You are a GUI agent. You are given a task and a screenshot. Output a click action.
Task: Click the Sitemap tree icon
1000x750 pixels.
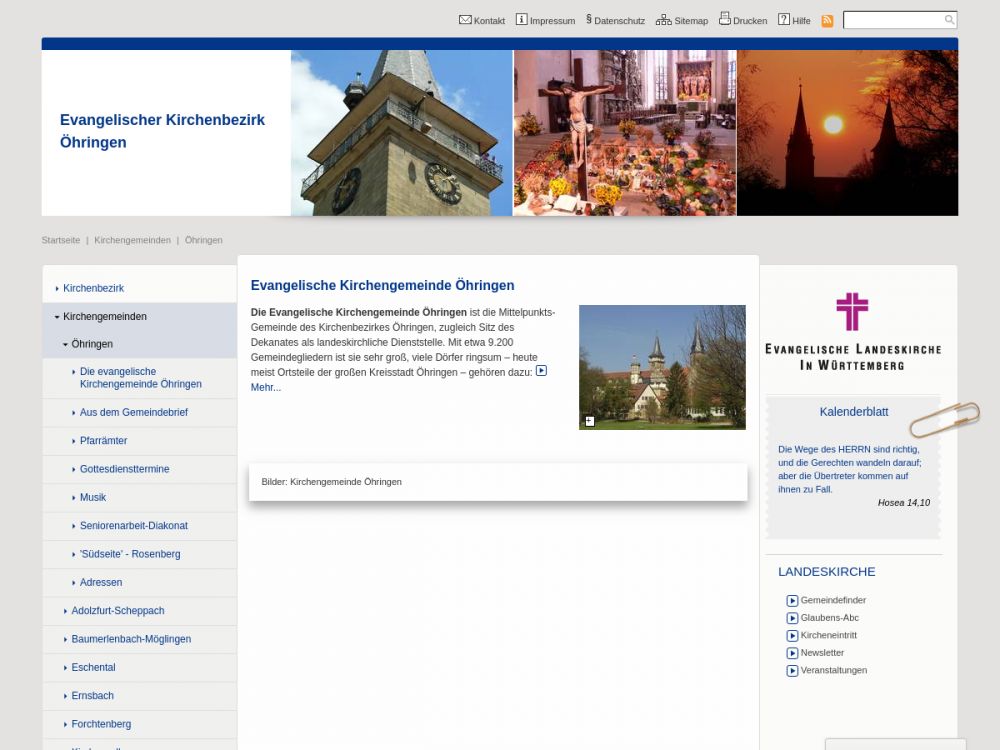click(x=663, y=20)
